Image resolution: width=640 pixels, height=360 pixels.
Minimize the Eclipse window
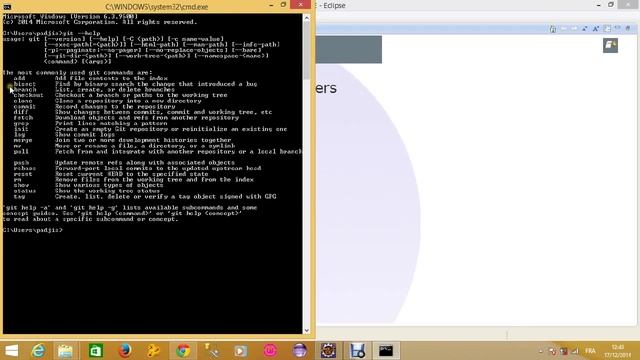[598, 5]
